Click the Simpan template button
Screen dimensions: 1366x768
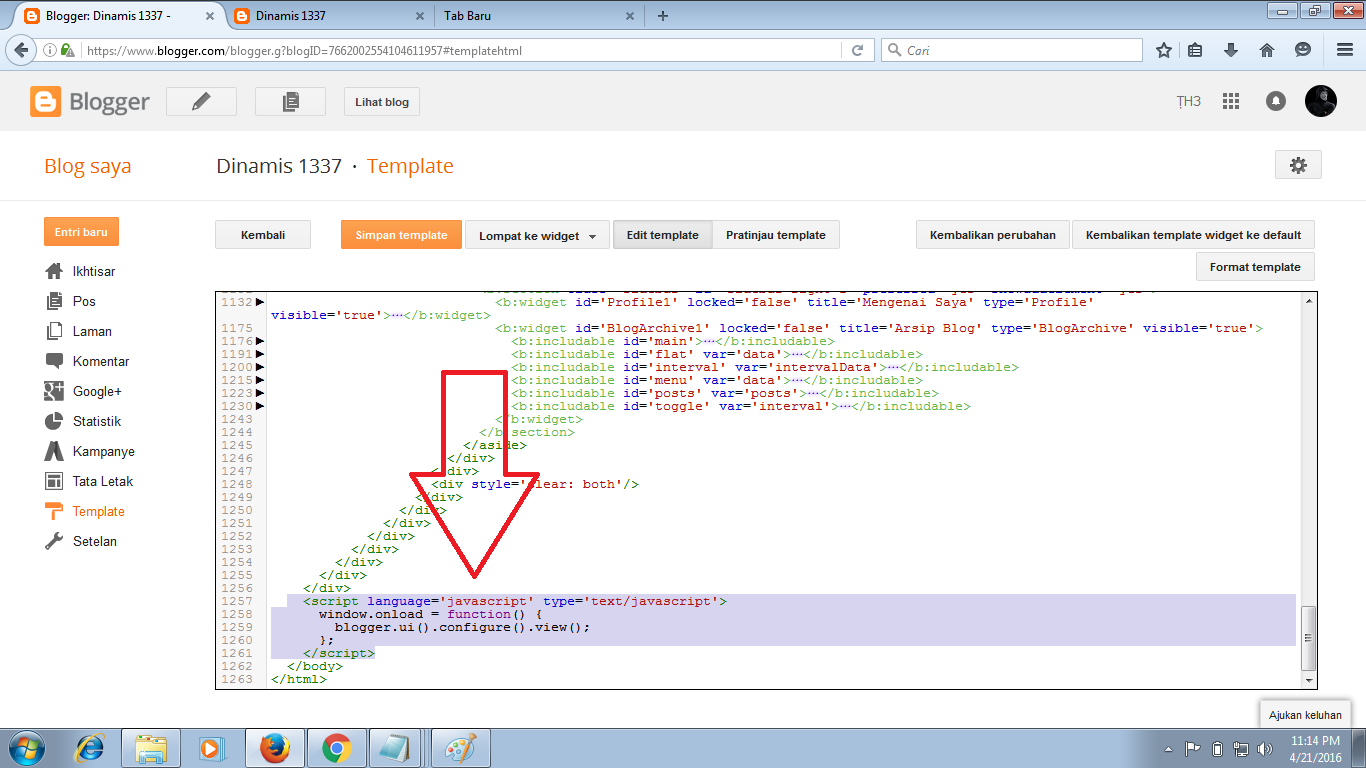click(x=401, y=234)
